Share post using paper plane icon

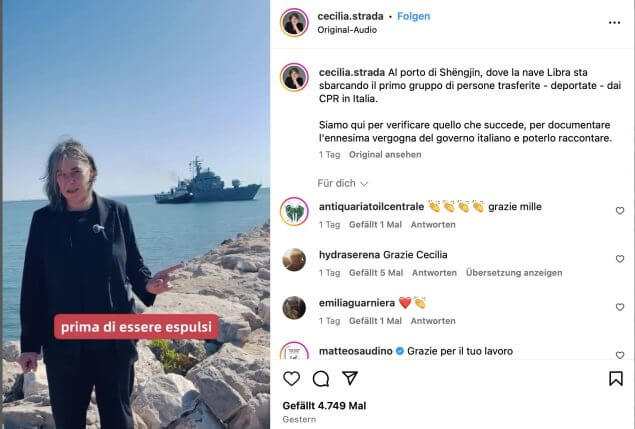349,378
